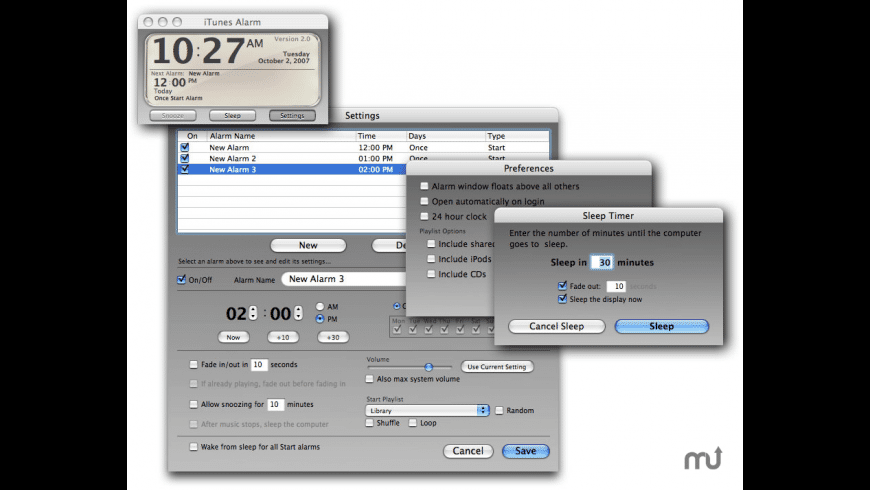Create a new alarm with New button
This screenshot has width=870, height=490.
click(308, 245)
